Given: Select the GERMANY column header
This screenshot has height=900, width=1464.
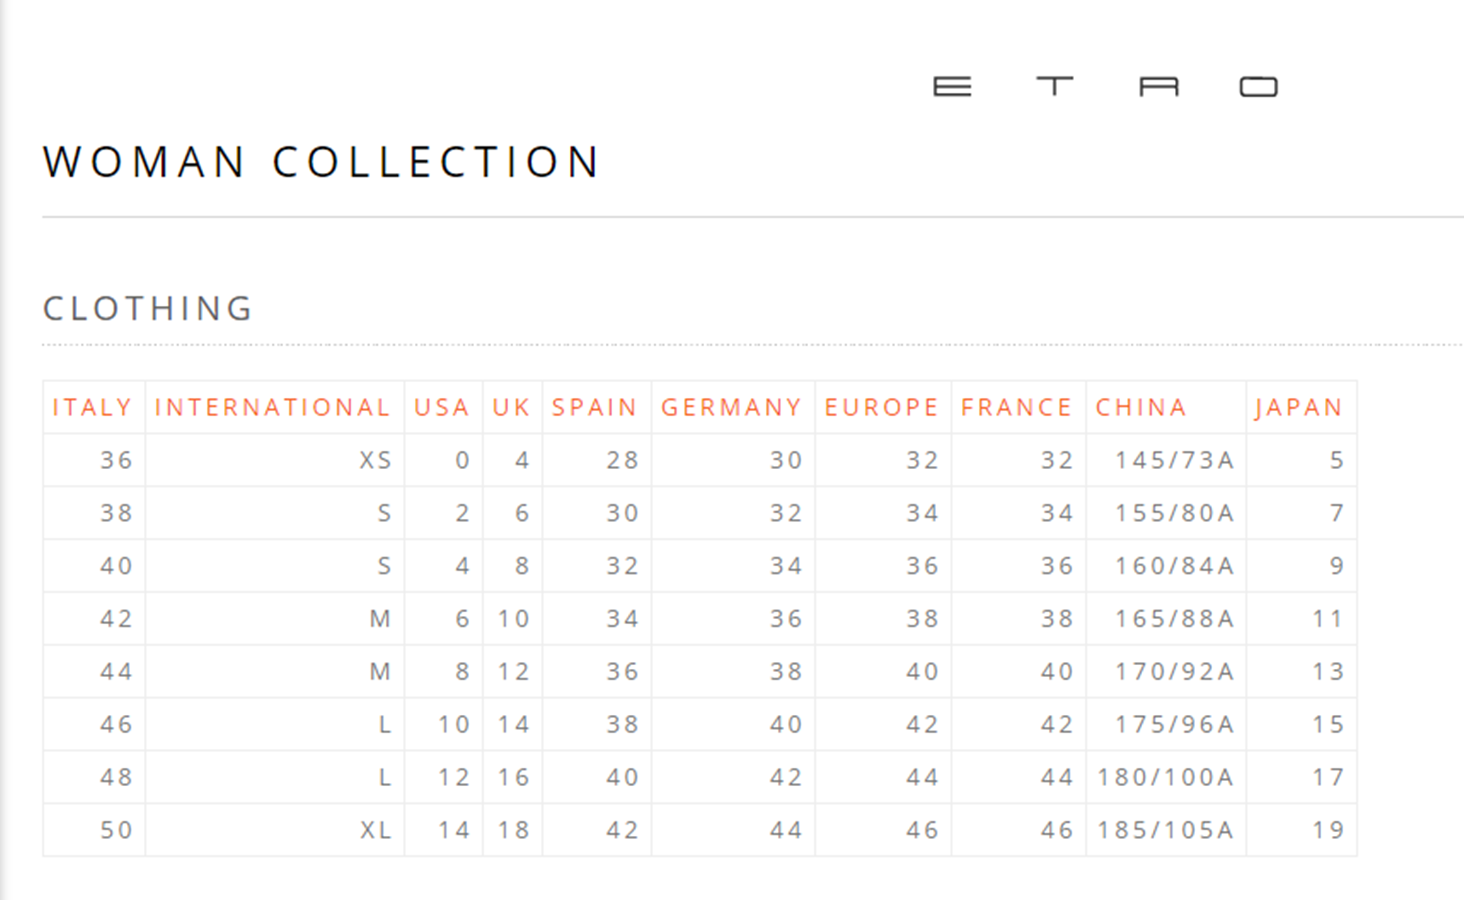Looking at the screenshot, I should 732,408.
